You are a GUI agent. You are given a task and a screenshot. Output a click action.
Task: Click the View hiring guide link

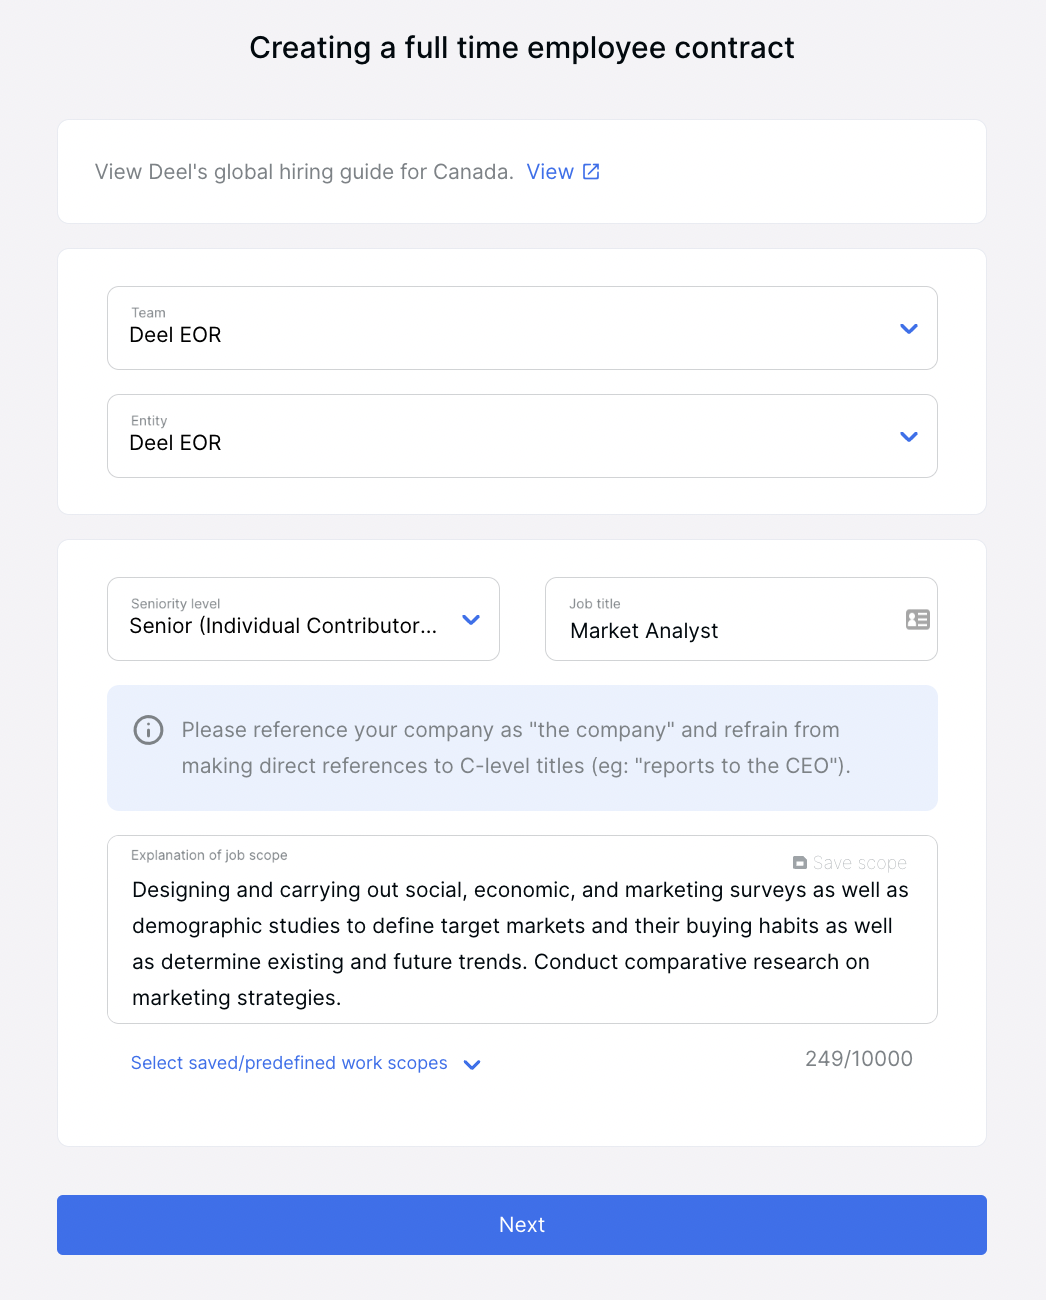click(550, 171)
